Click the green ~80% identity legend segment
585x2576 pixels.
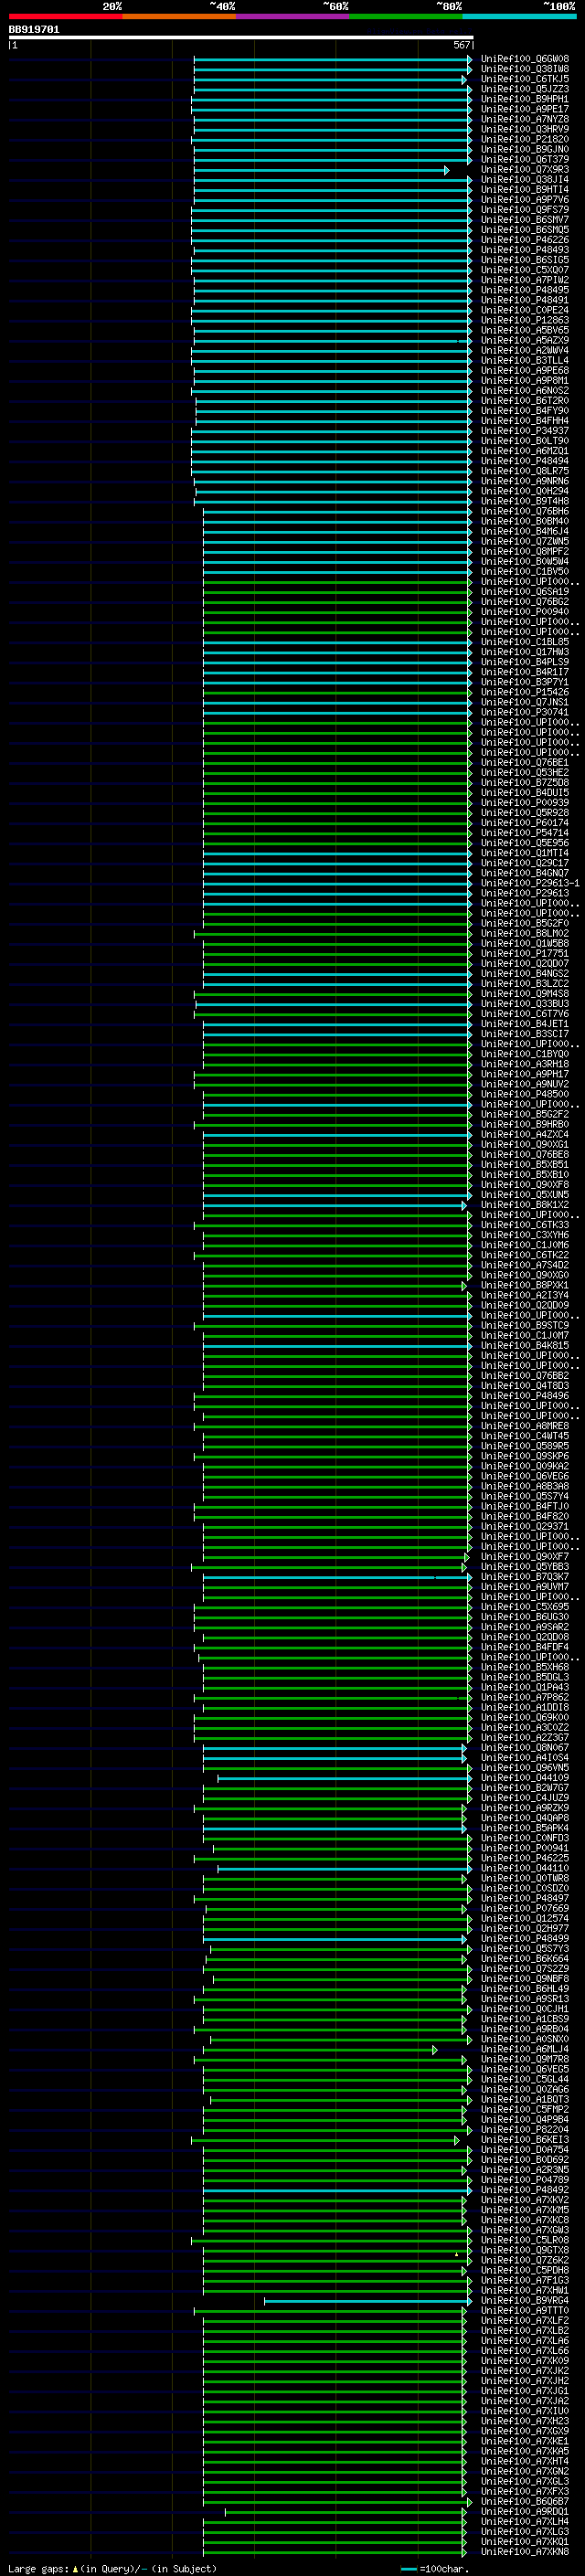406,16
